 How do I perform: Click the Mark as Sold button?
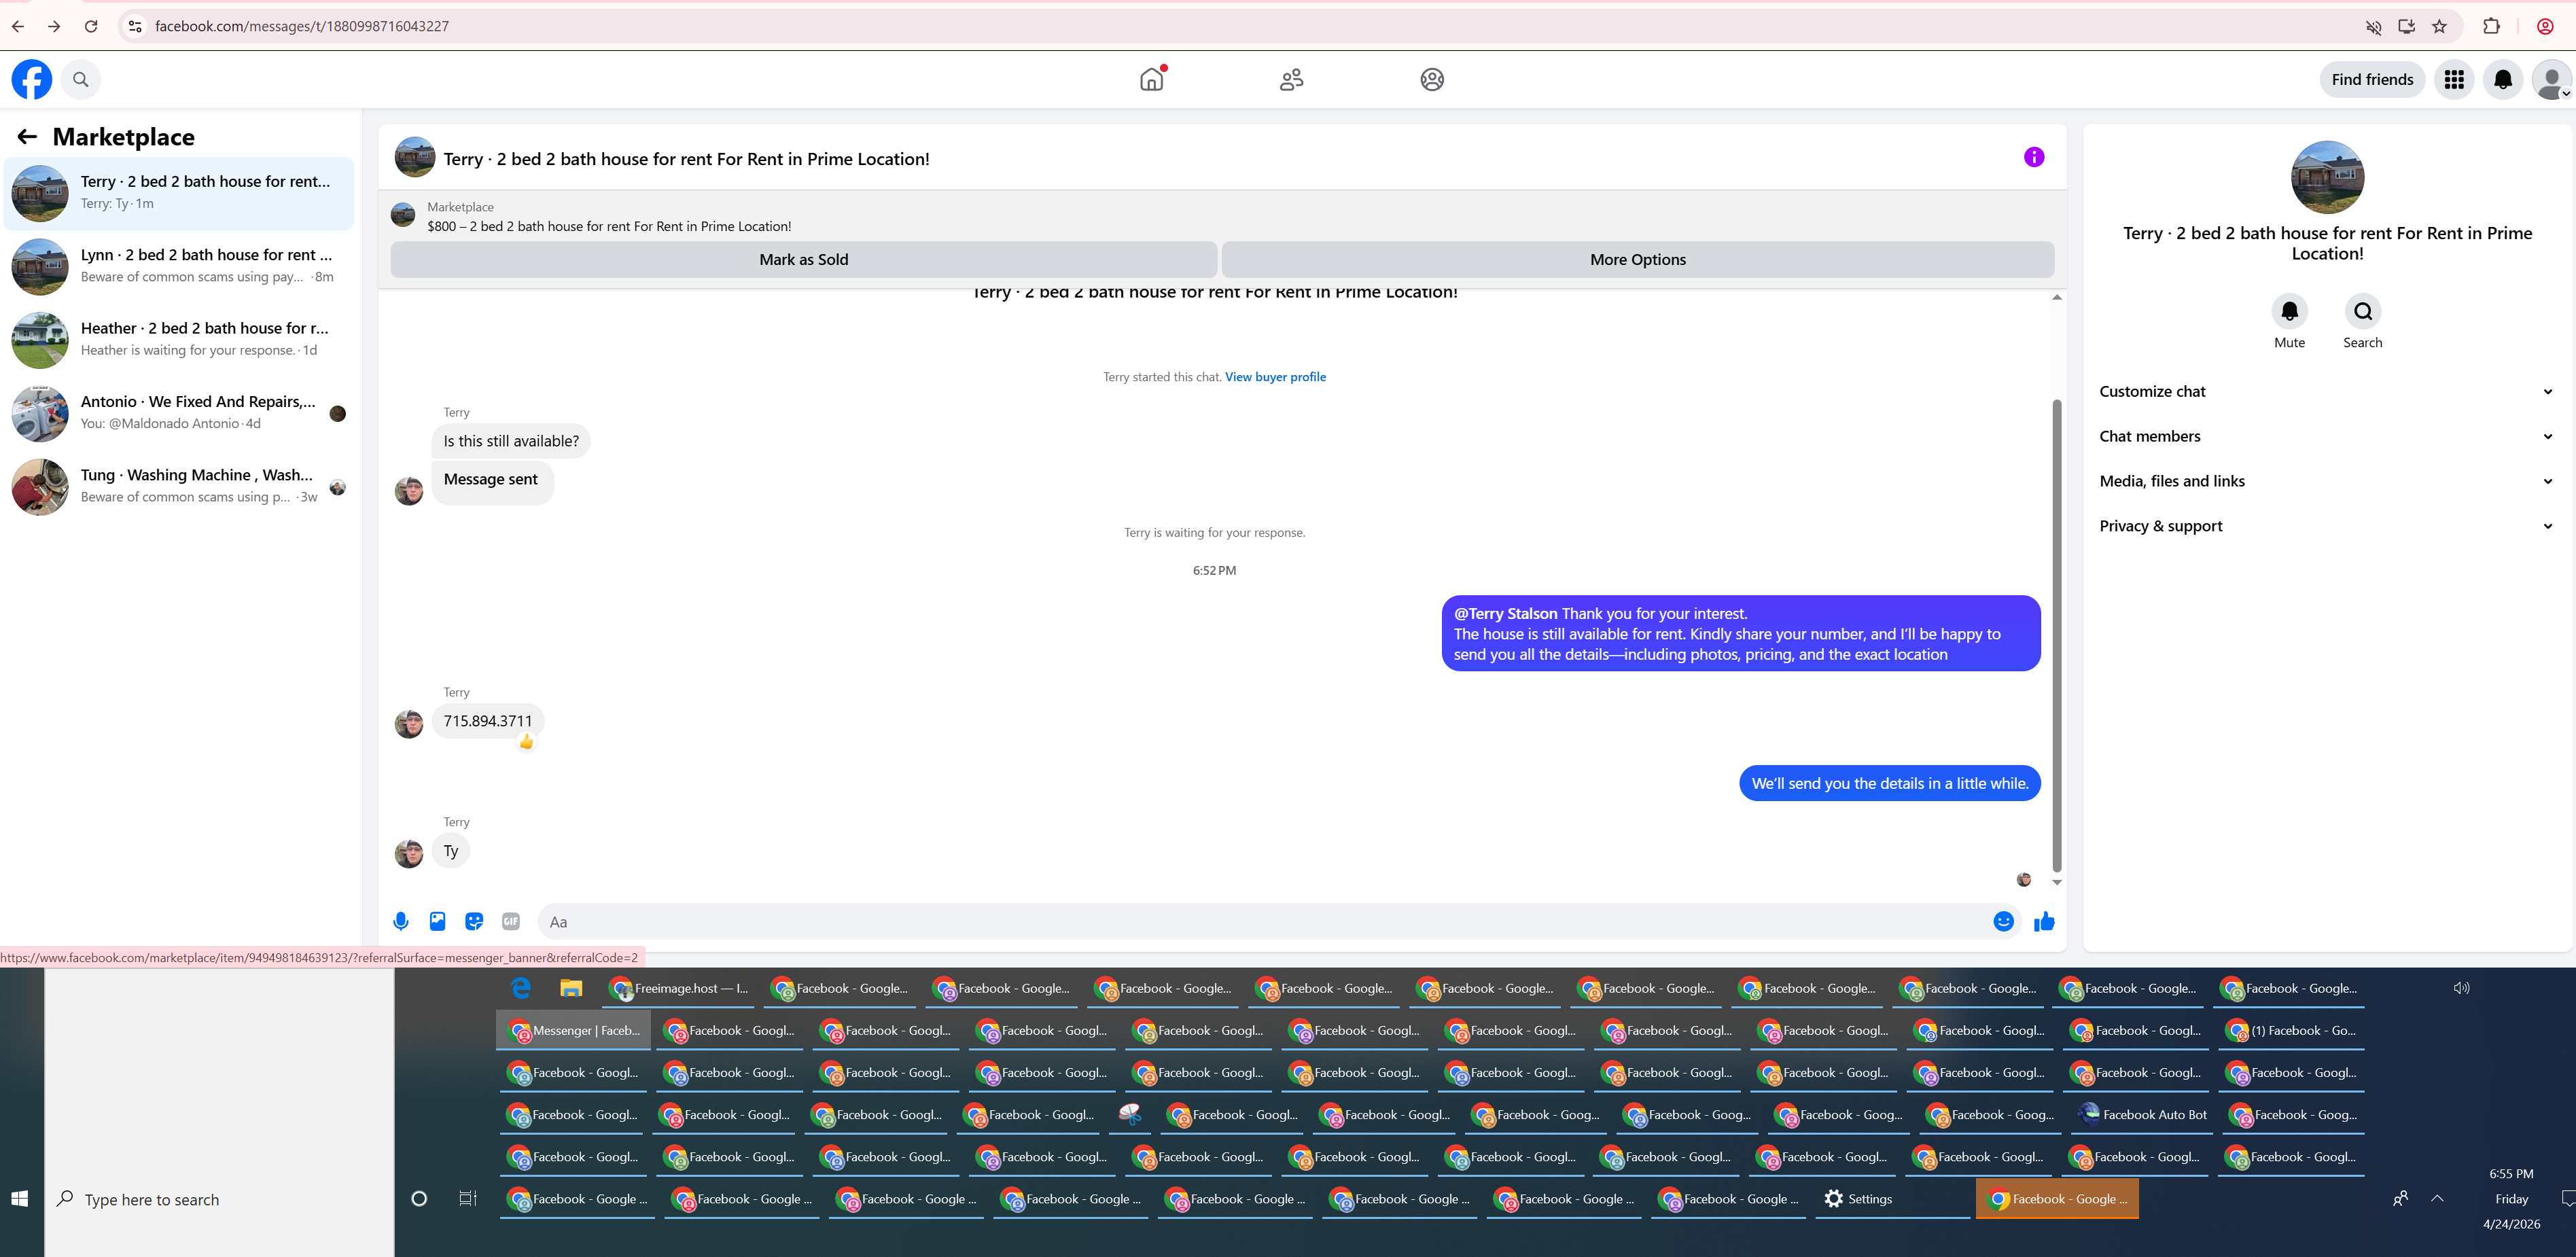[x=804, y=259]
